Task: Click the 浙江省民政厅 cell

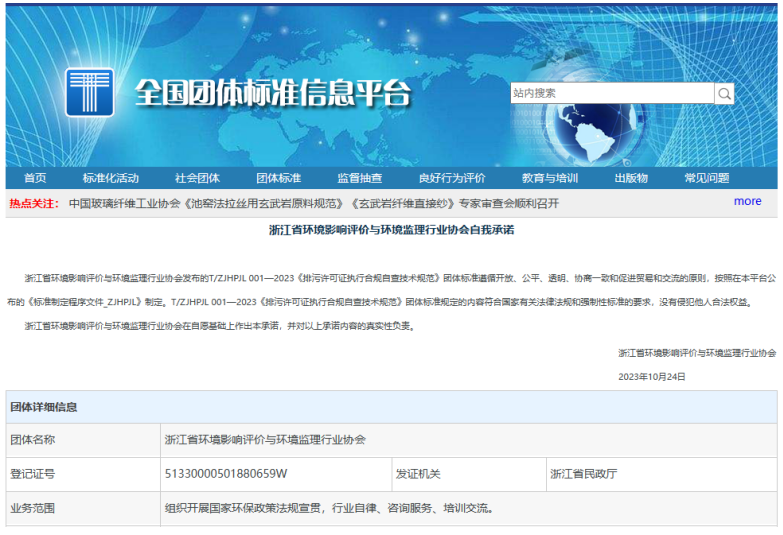Action: click(662, 474)
